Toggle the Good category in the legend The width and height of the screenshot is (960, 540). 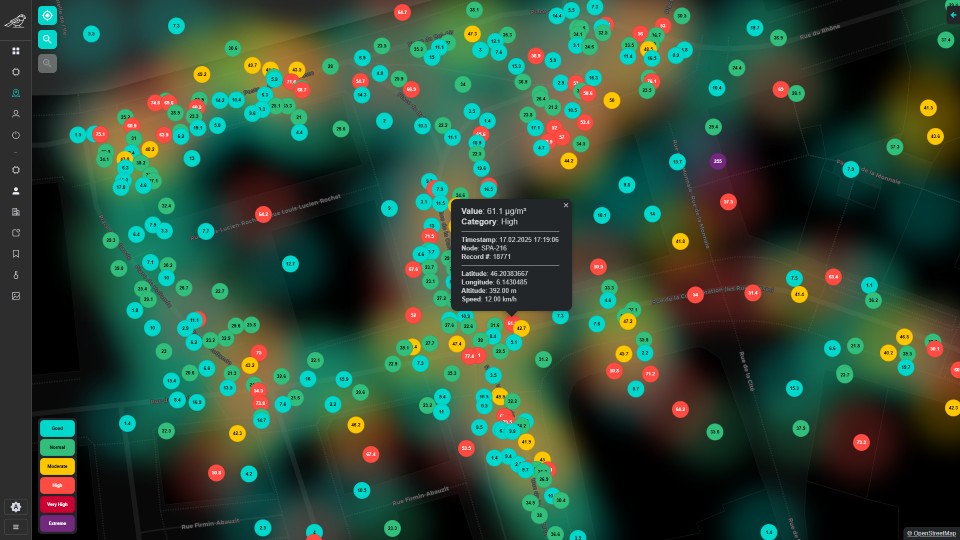click(57, 427)
